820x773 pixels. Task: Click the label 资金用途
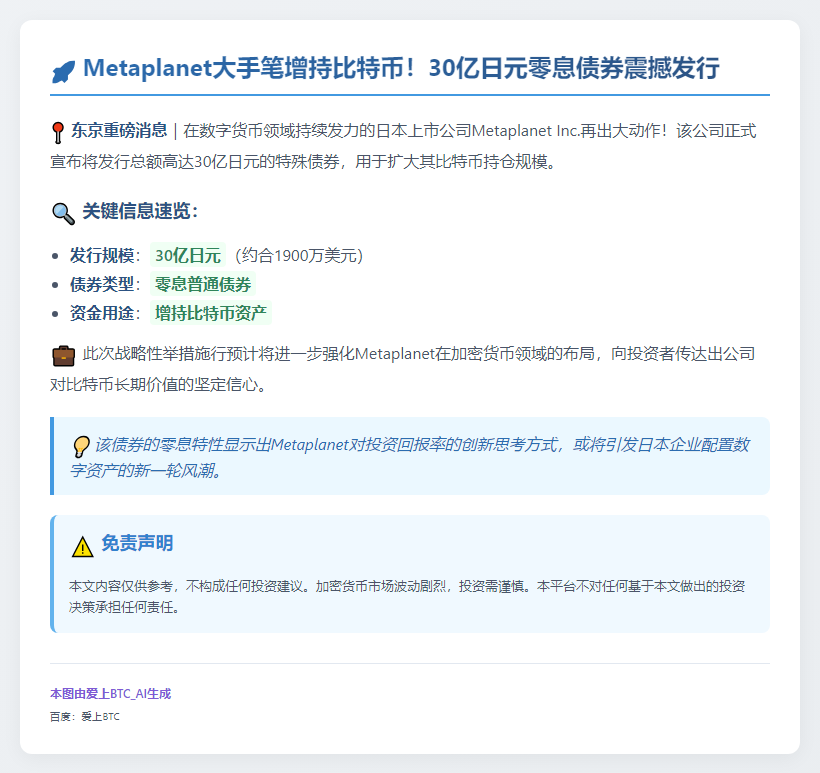(x=102, y=313)
